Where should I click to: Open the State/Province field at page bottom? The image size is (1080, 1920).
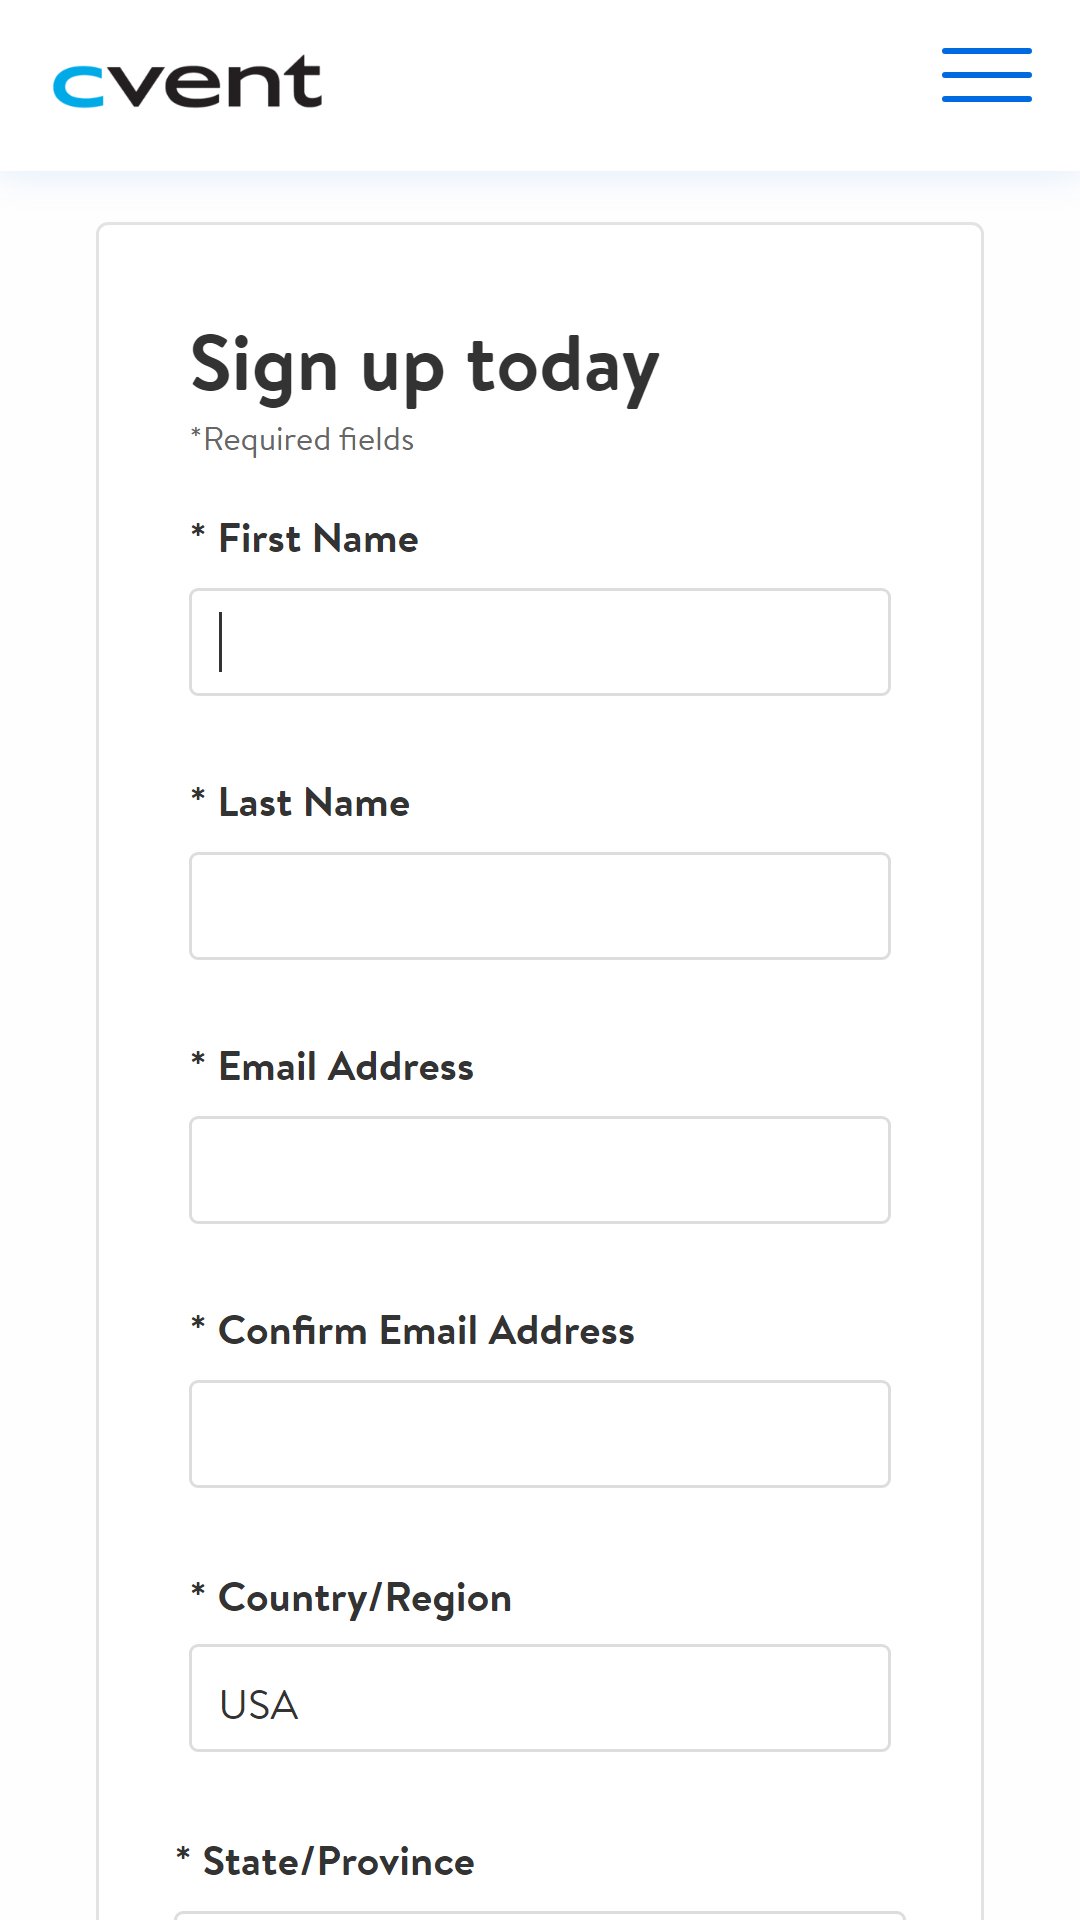point(540,1915)
